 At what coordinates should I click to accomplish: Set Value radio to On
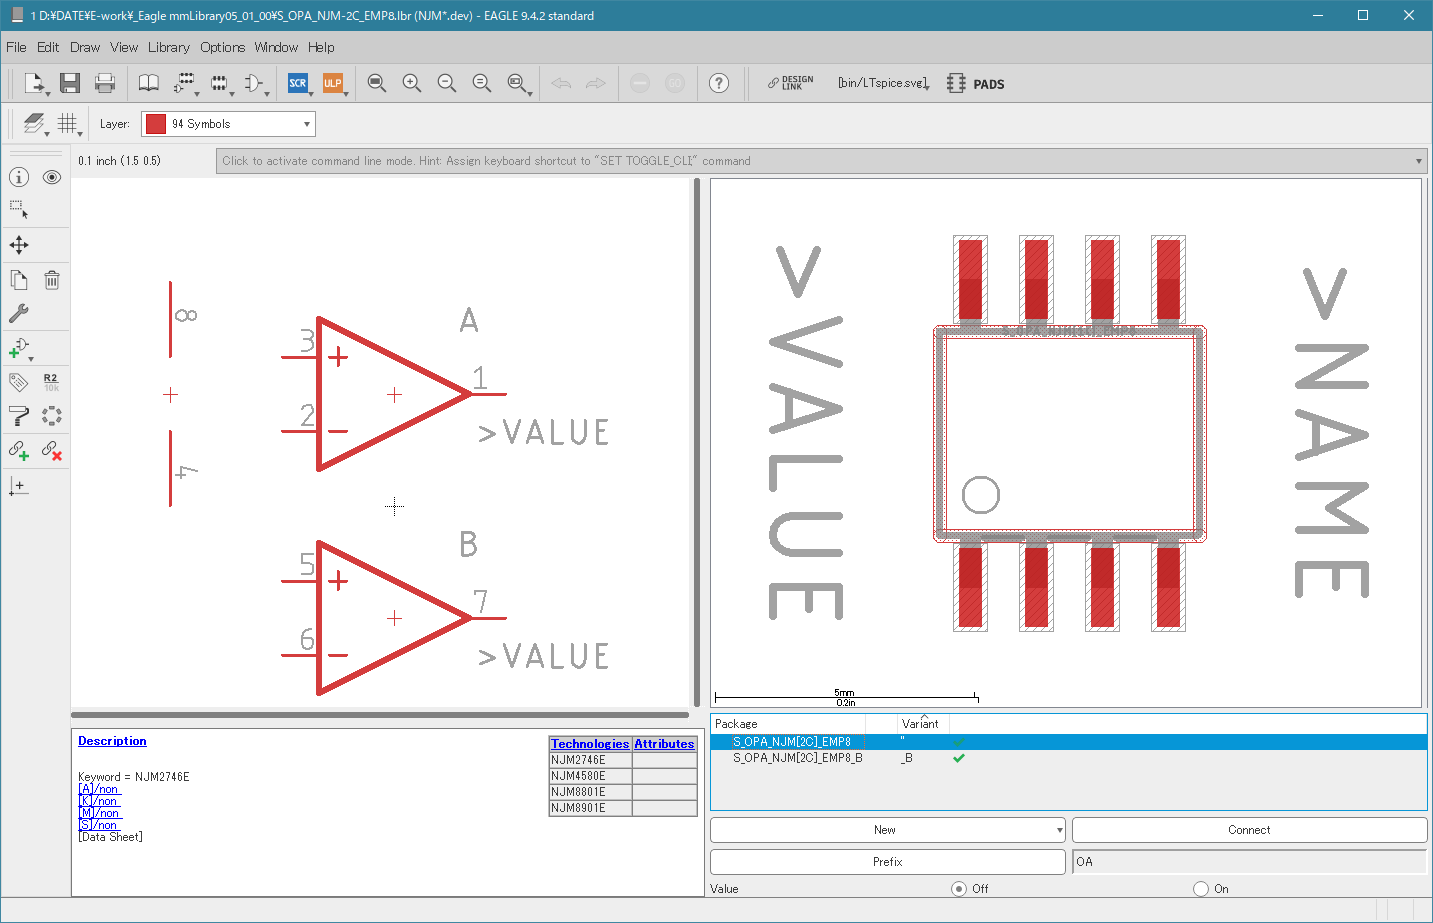click(1201, 888)
